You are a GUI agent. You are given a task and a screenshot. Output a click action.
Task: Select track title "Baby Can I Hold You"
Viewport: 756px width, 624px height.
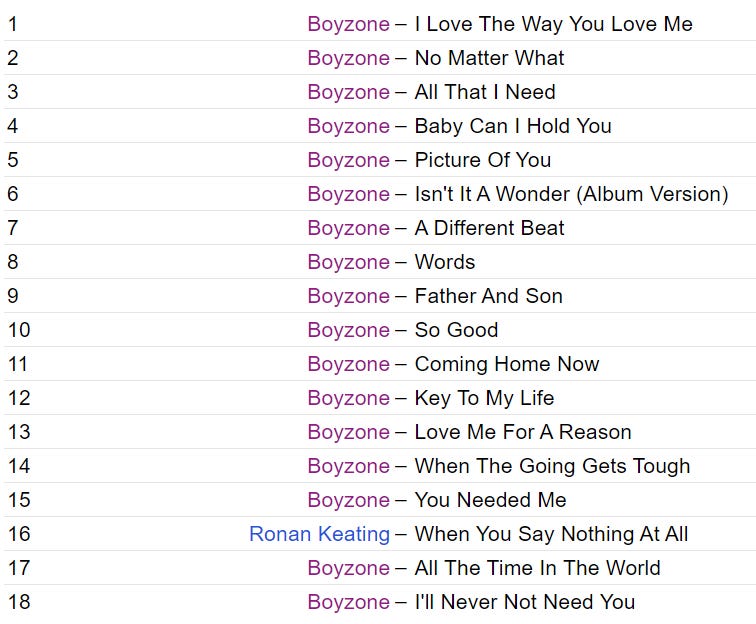513,126
